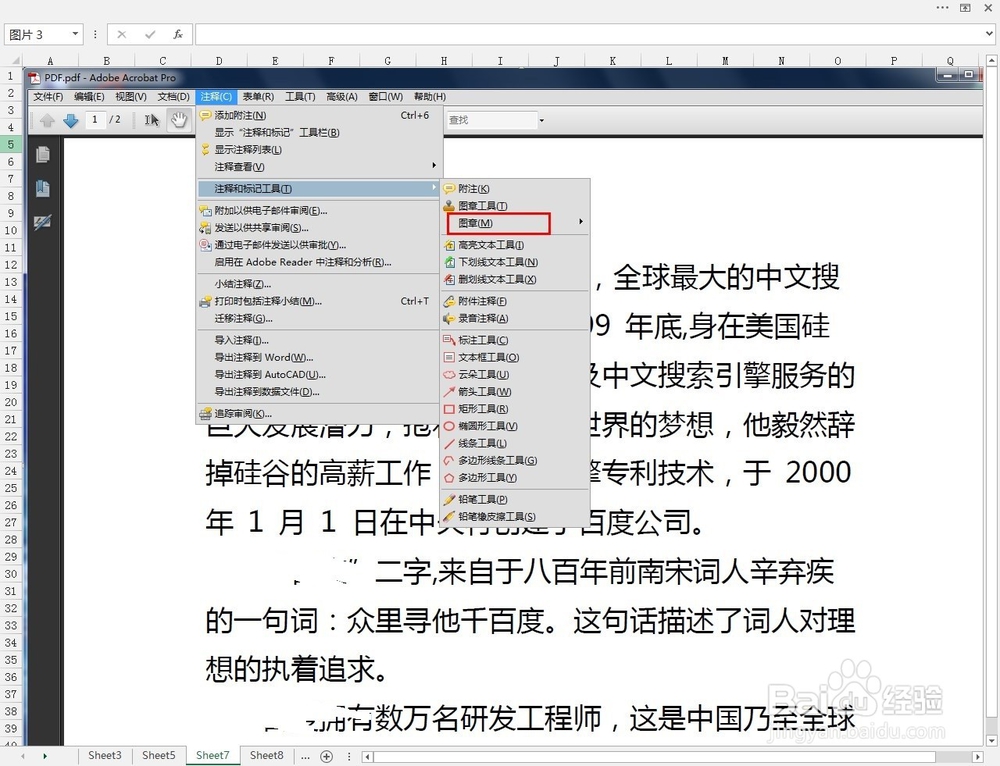
Task: Switch to Sheet3 tab
Action: point(105,755)
